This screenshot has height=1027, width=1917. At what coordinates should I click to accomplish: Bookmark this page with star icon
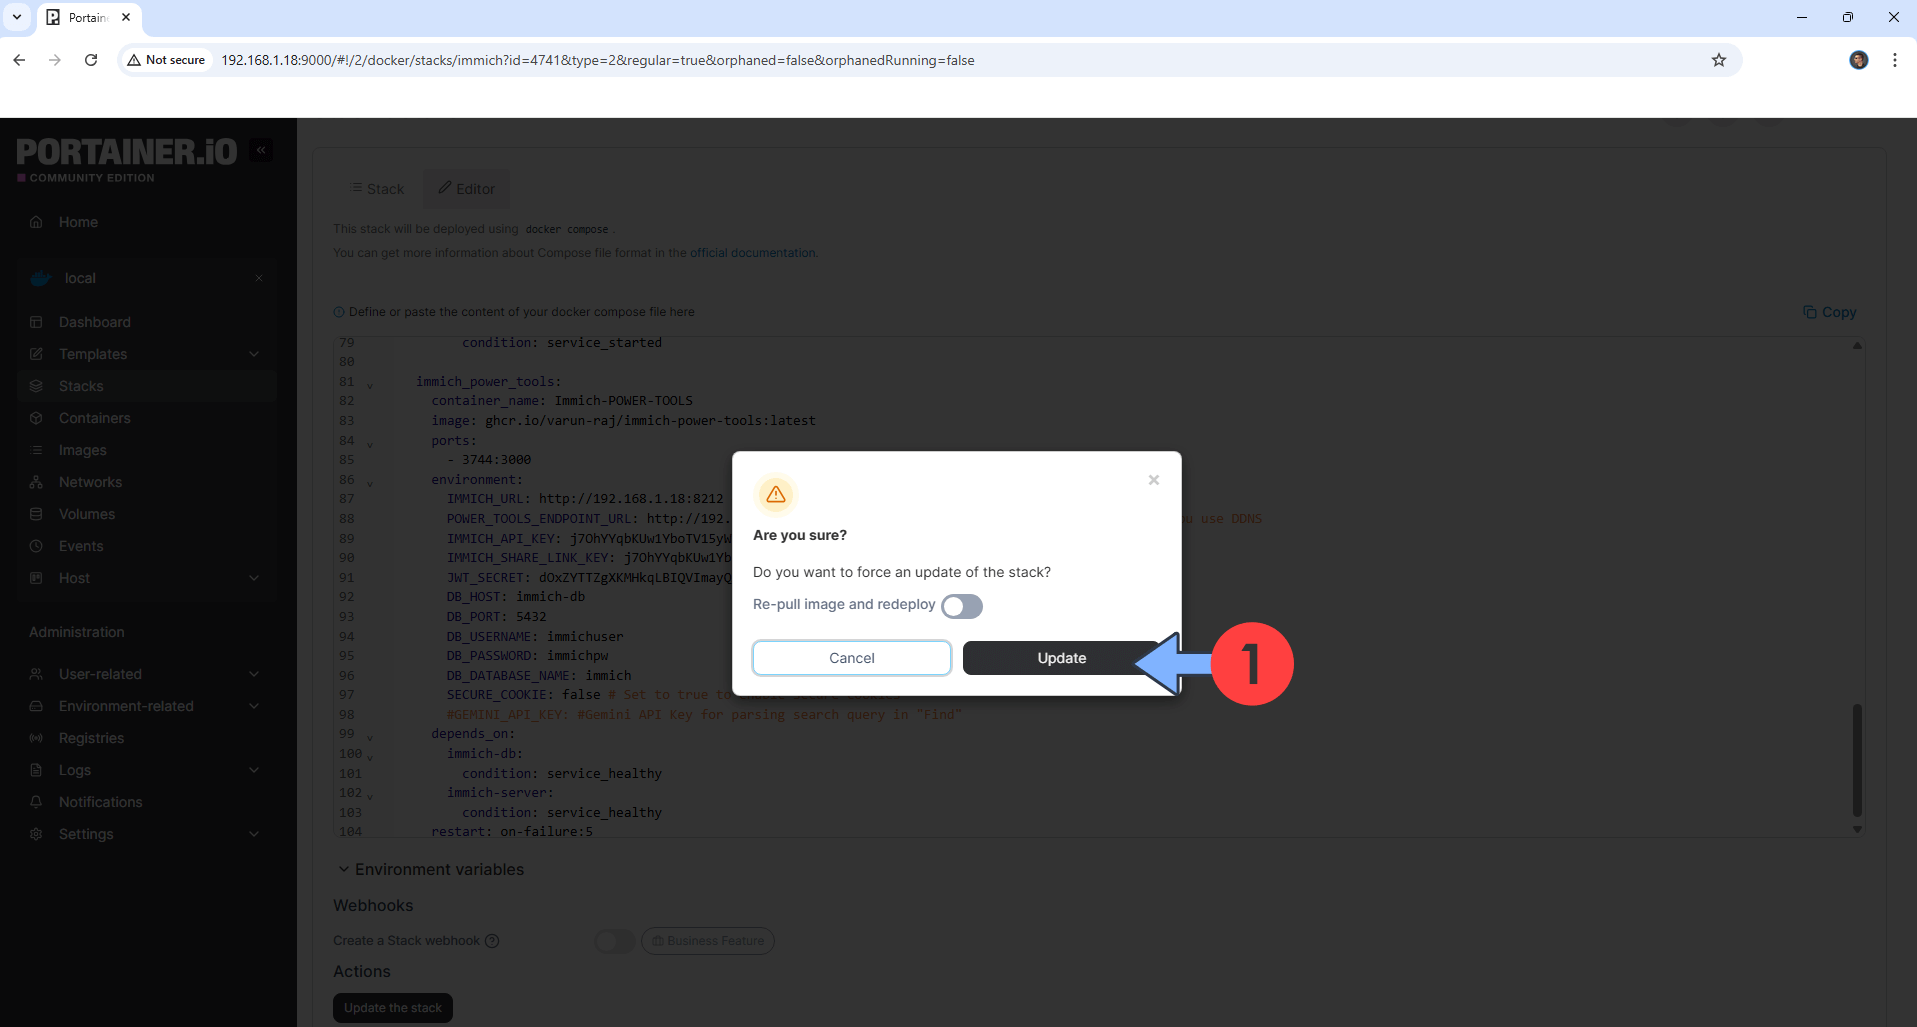coord(1718,60)
